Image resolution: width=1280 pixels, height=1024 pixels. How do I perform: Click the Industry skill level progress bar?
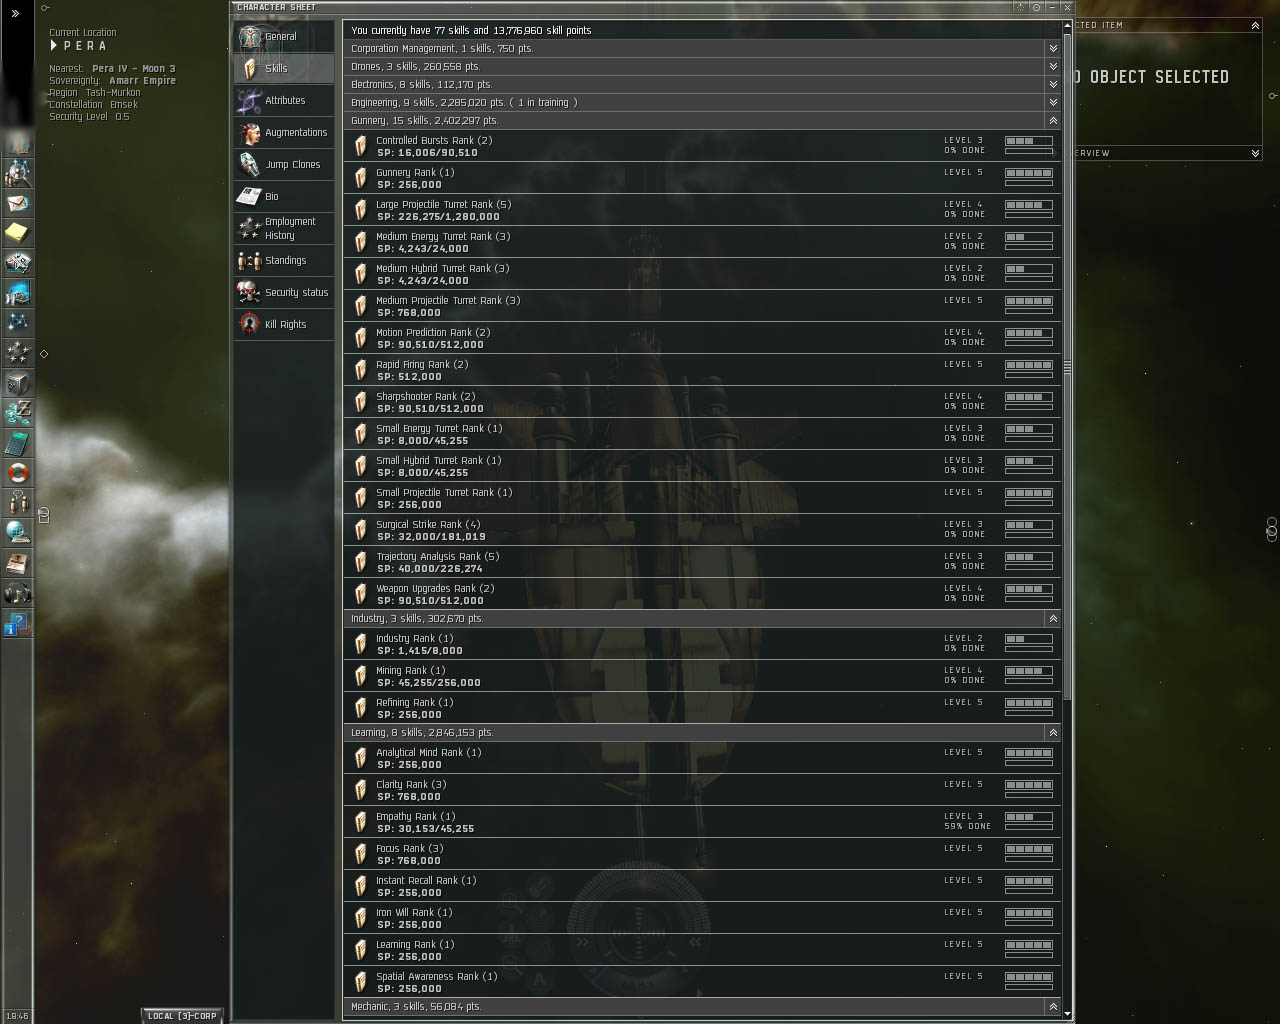pos(1029,639)
